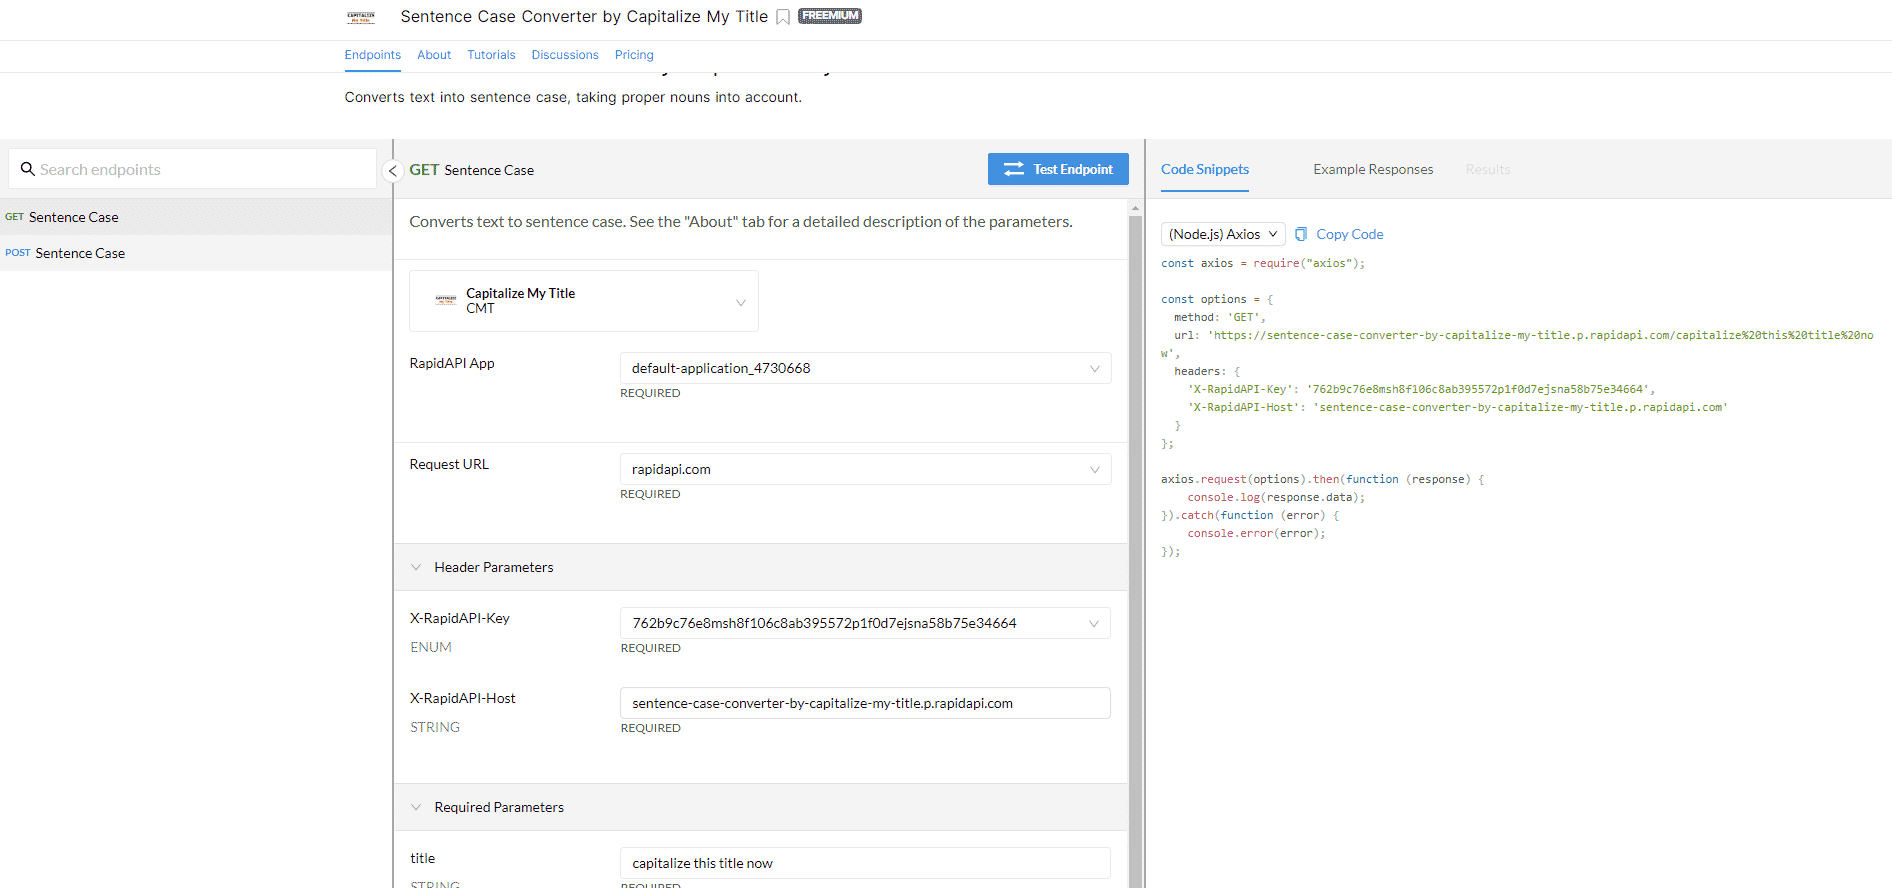Click the middle panel vertical scrollbar
This screenshot has width=1892, height=888.
(1135, 550)
